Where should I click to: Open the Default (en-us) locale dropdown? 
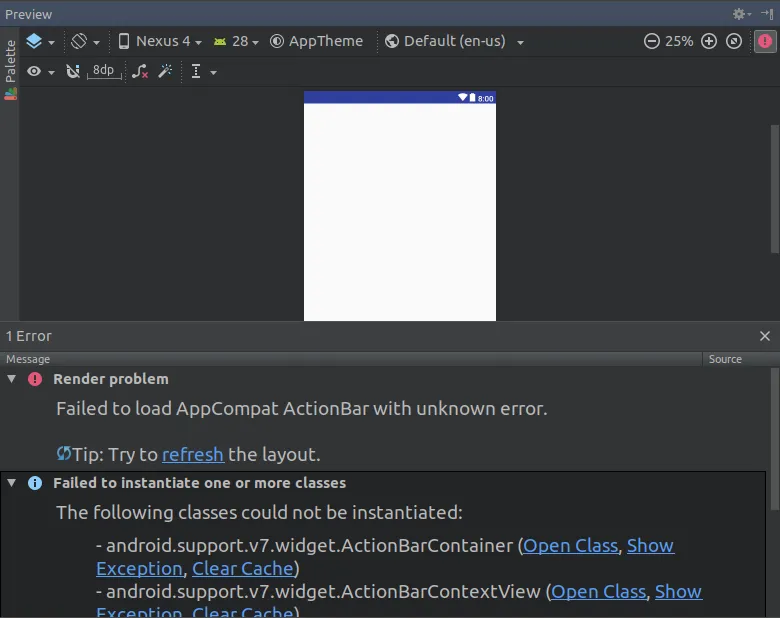coord(455,41)
